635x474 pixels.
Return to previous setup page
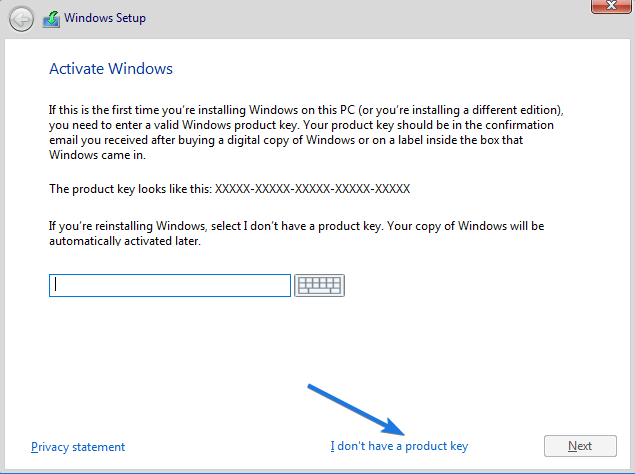click(21, 19)
